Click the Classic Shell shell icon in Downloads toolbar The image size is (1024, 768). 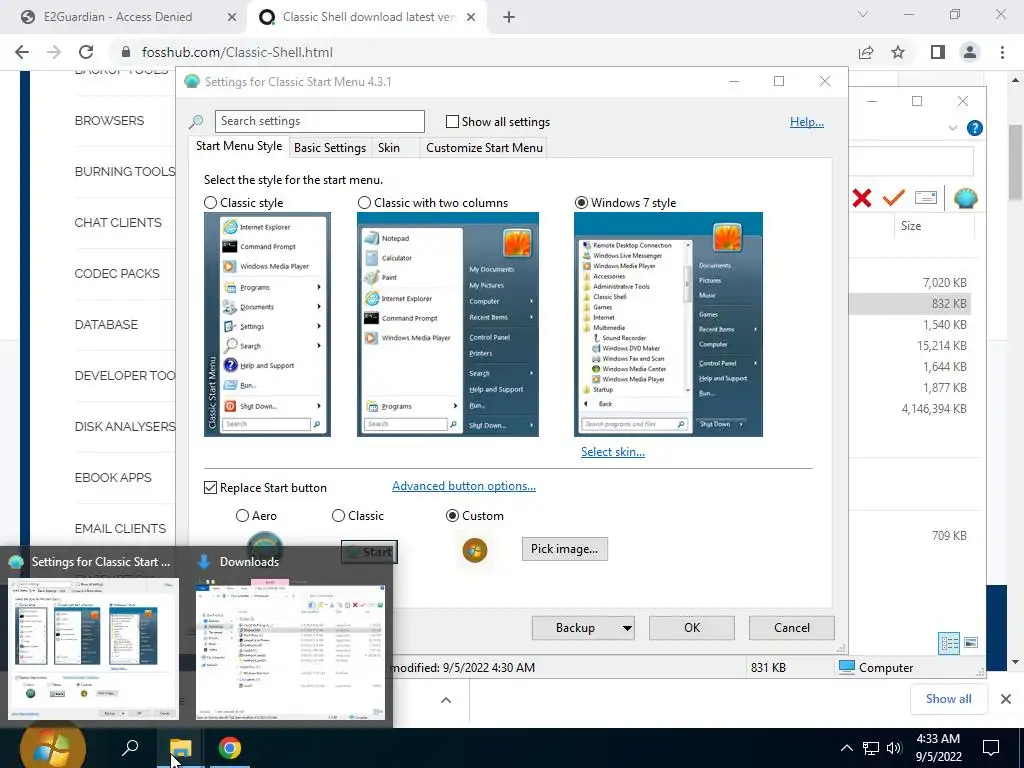tap(965, 198)
